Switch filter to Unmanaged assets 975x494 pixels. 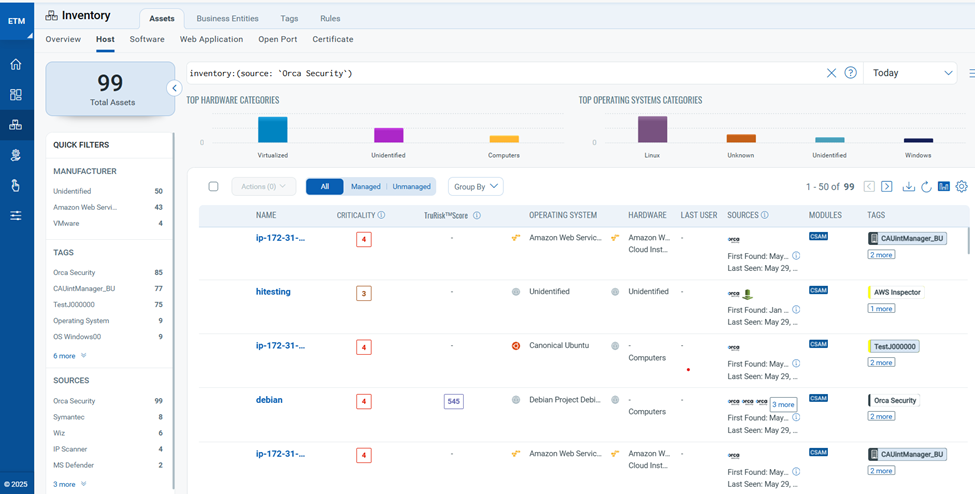[x=411, y=186]
